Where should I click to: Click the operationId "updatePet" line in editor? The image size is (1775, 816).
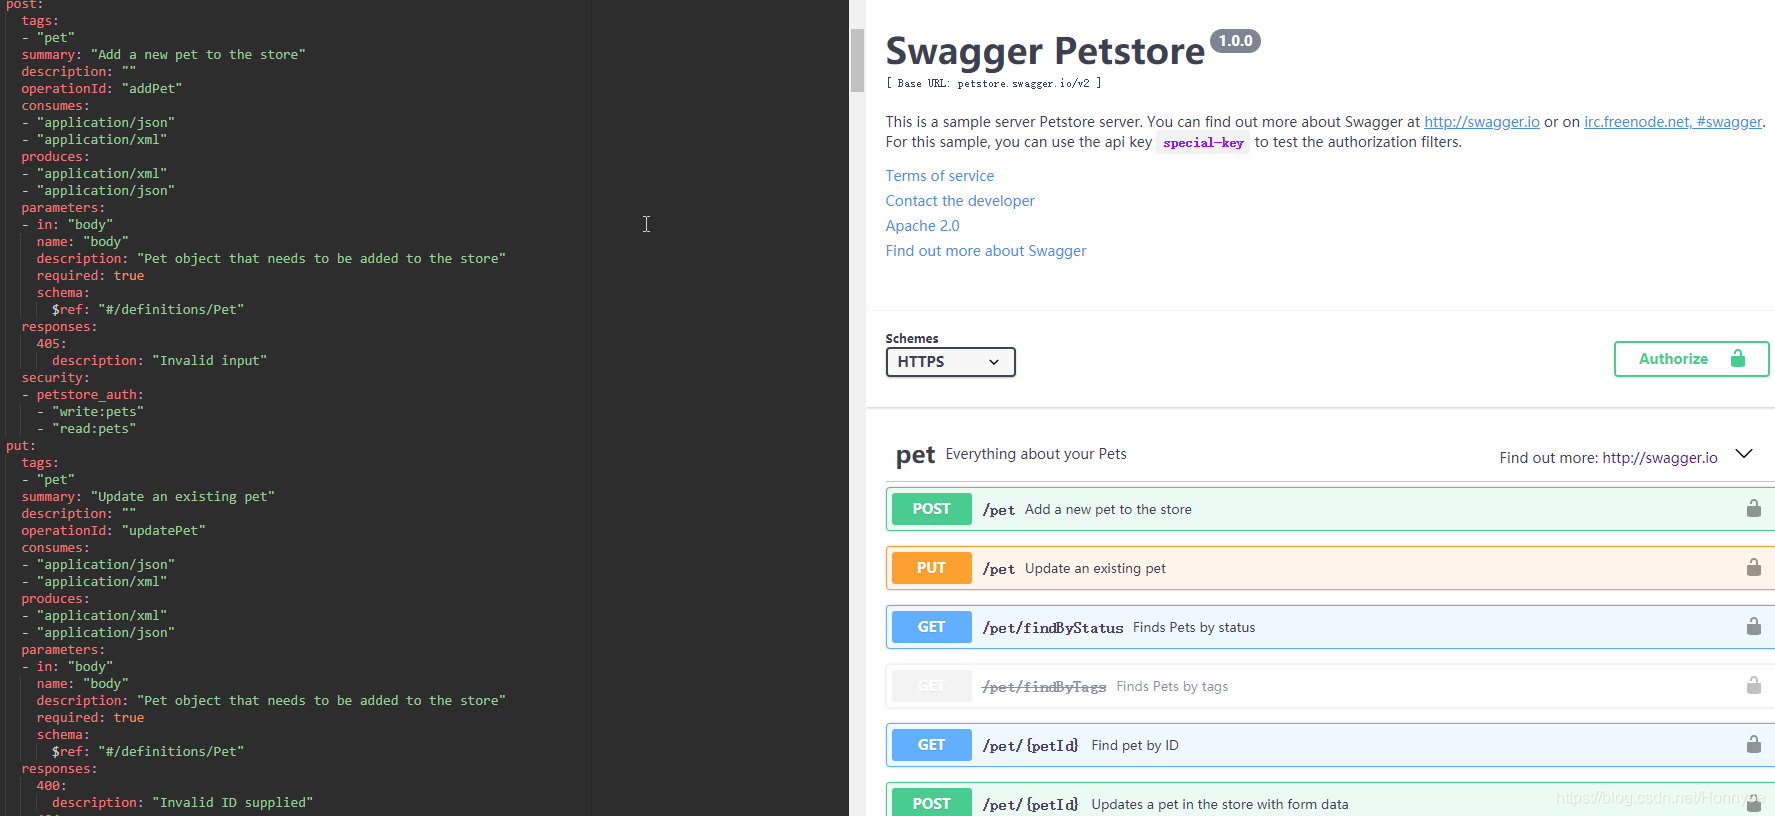point(113,531)
